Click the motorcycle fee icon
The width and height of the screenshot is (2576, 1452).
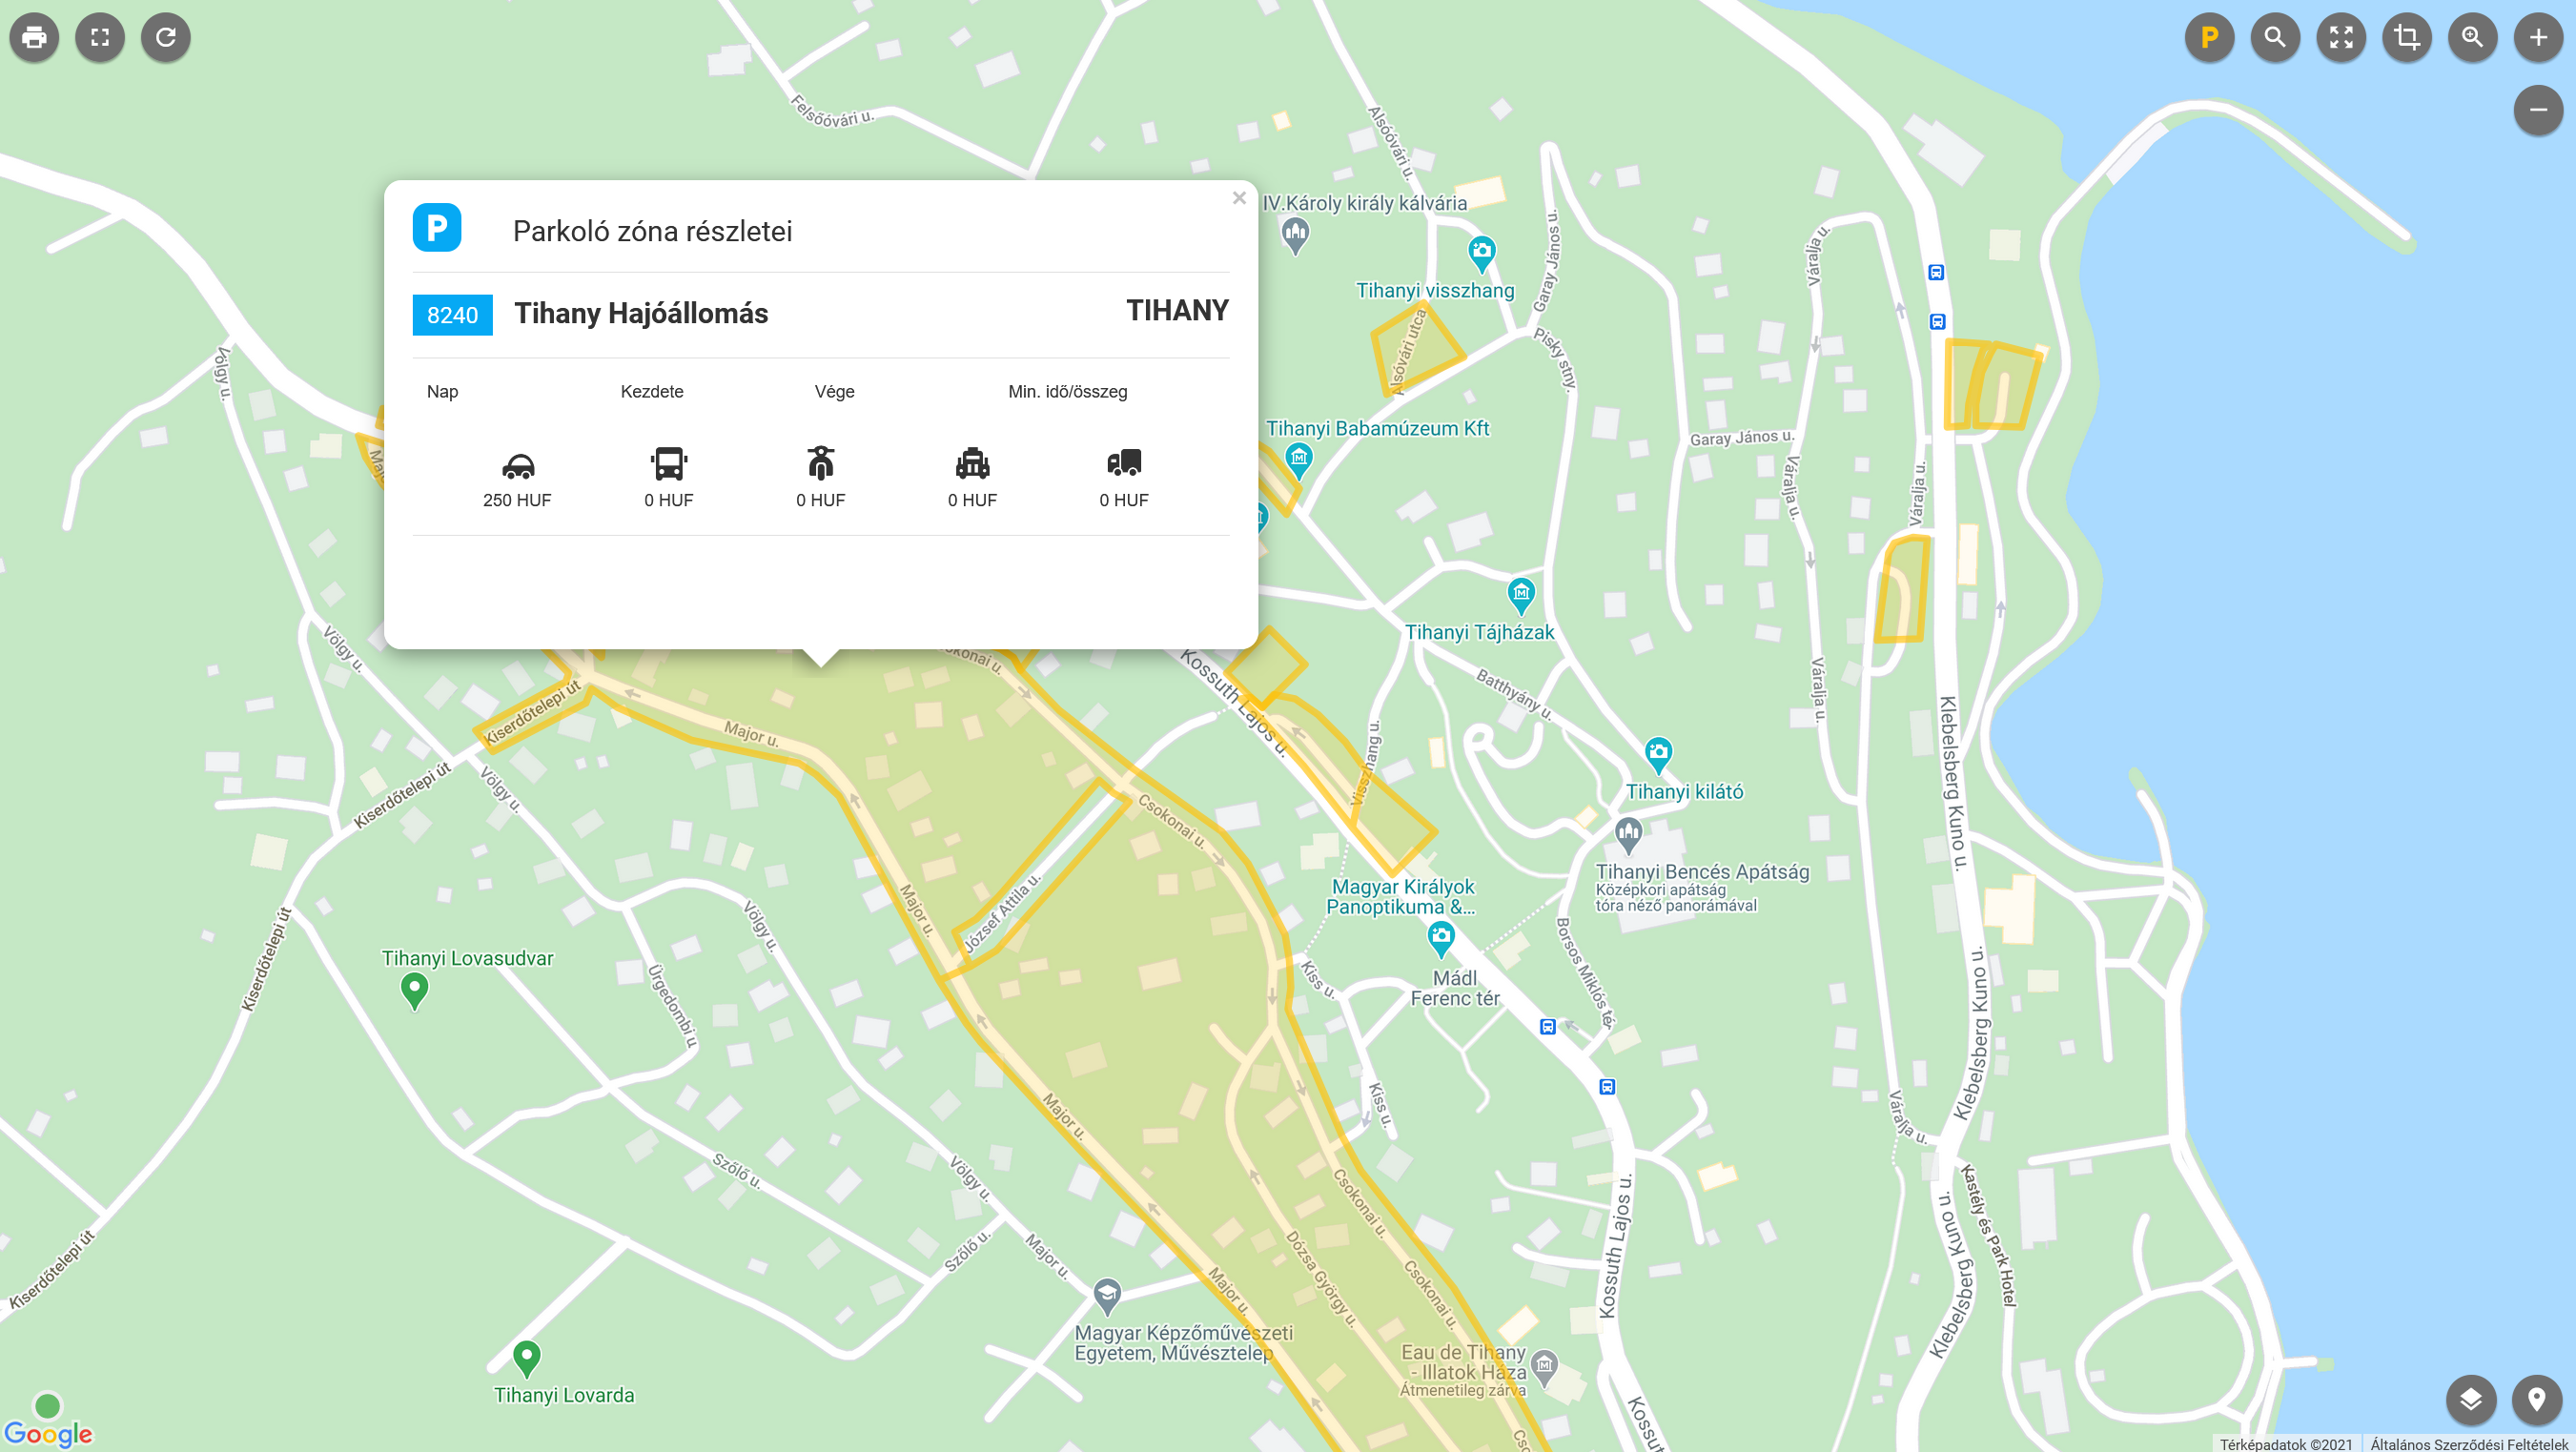[821, 463]
